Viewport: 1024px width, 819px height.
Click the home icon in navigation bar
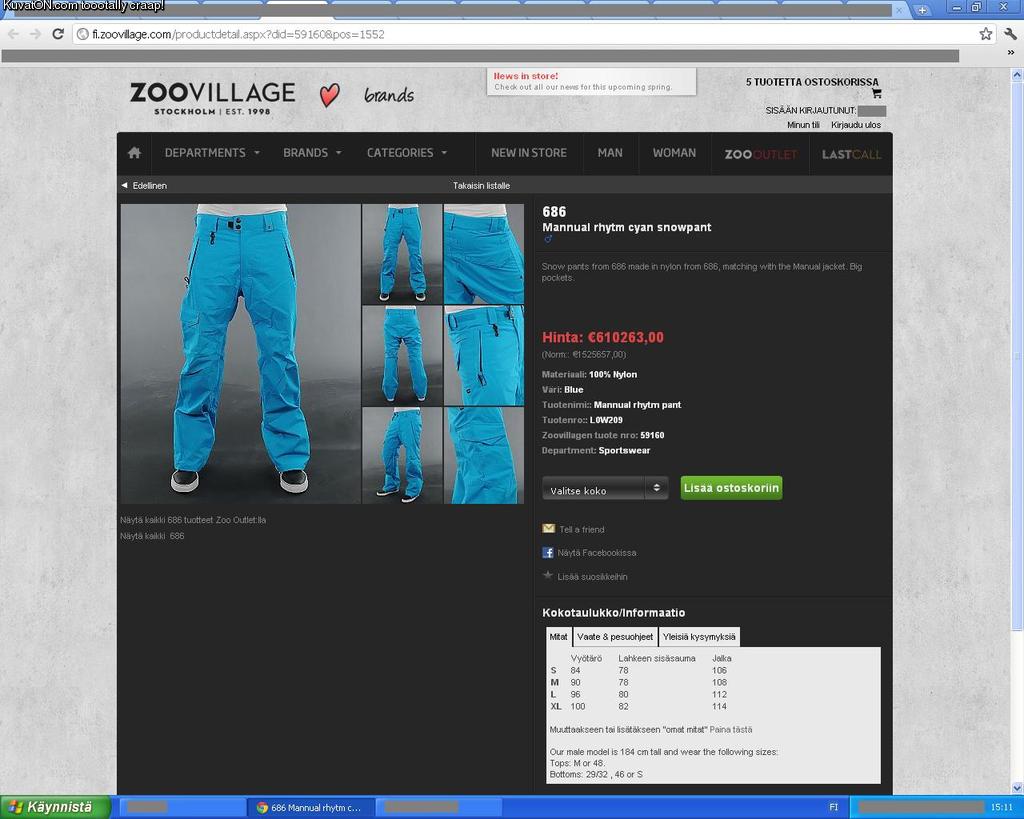pos(134,153)
